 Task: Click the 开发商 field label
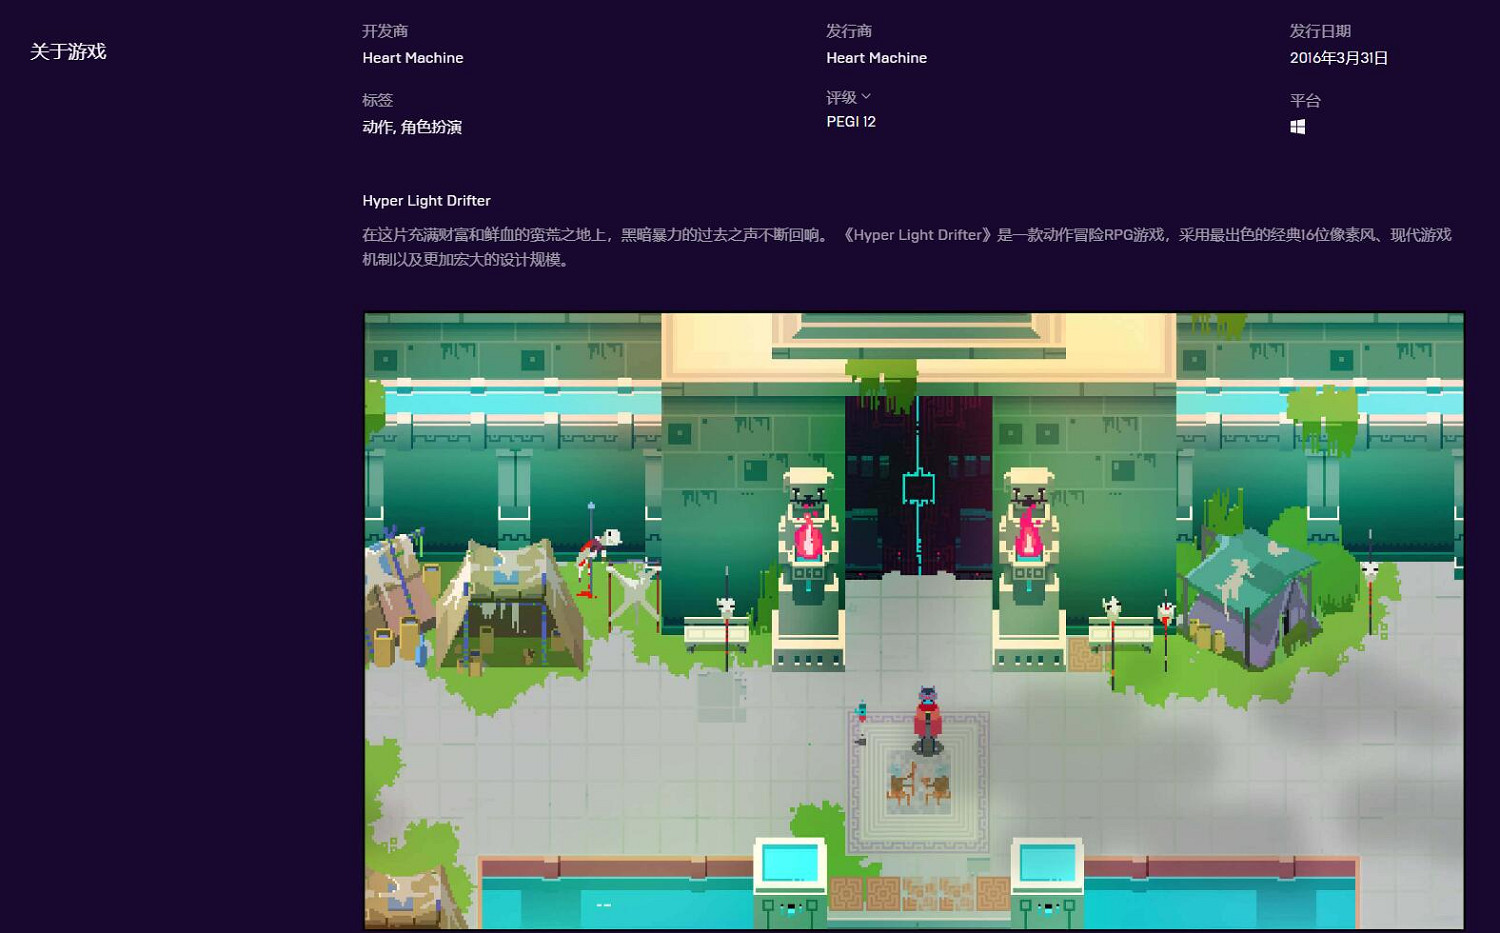point(385,31)
